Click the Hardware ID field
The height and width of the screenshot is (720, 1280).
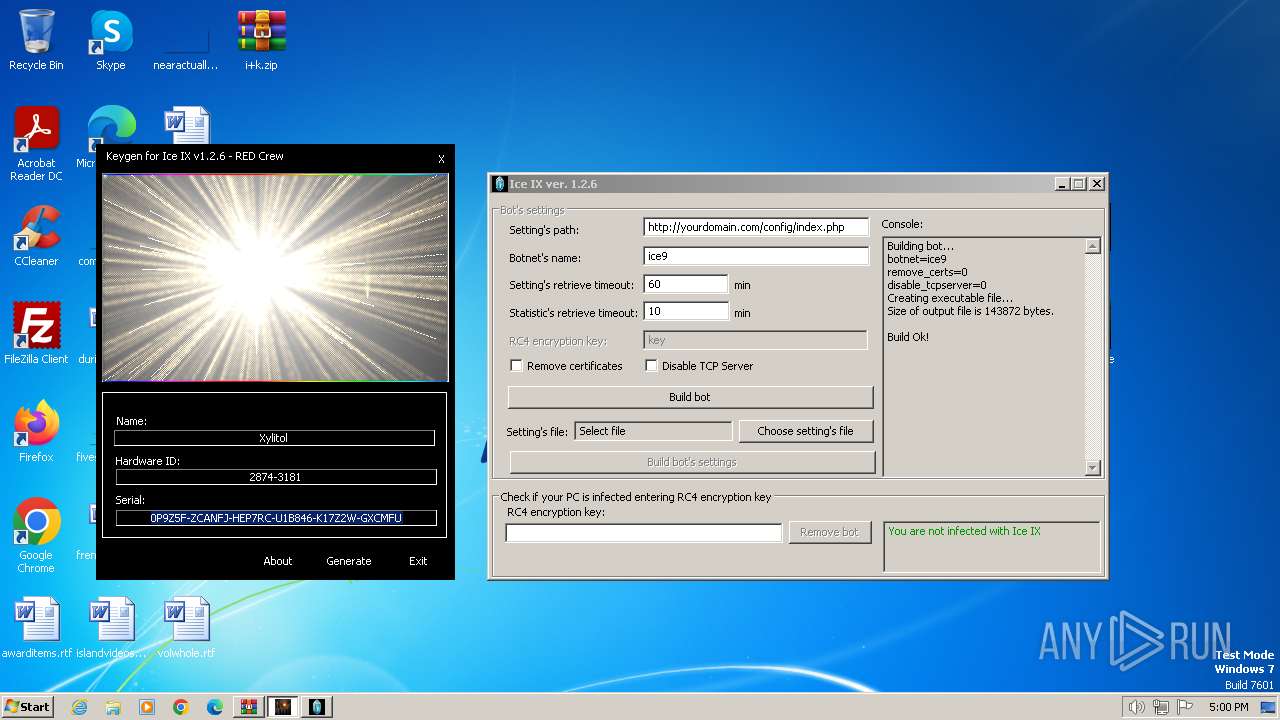click(x=274, y=478)
